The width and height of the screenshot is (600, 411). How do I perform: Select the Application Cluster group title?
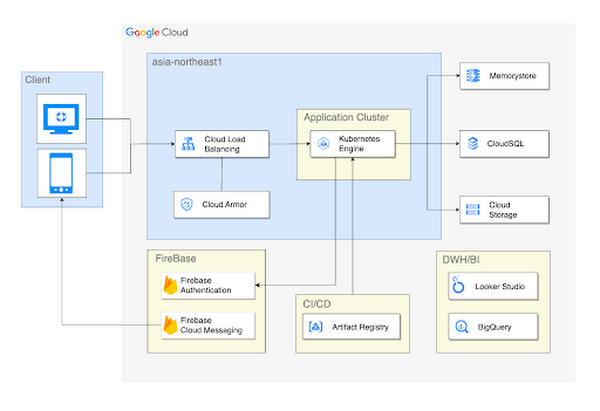346,117
